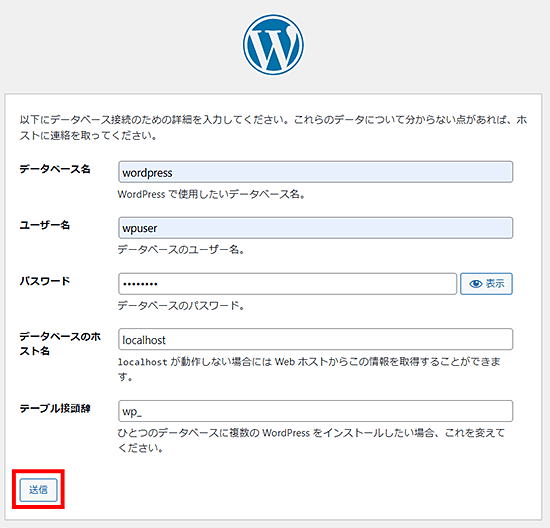550x528 pixels.
Task: Click the データベース名 field containing wordpress
Action: (315, 172)
